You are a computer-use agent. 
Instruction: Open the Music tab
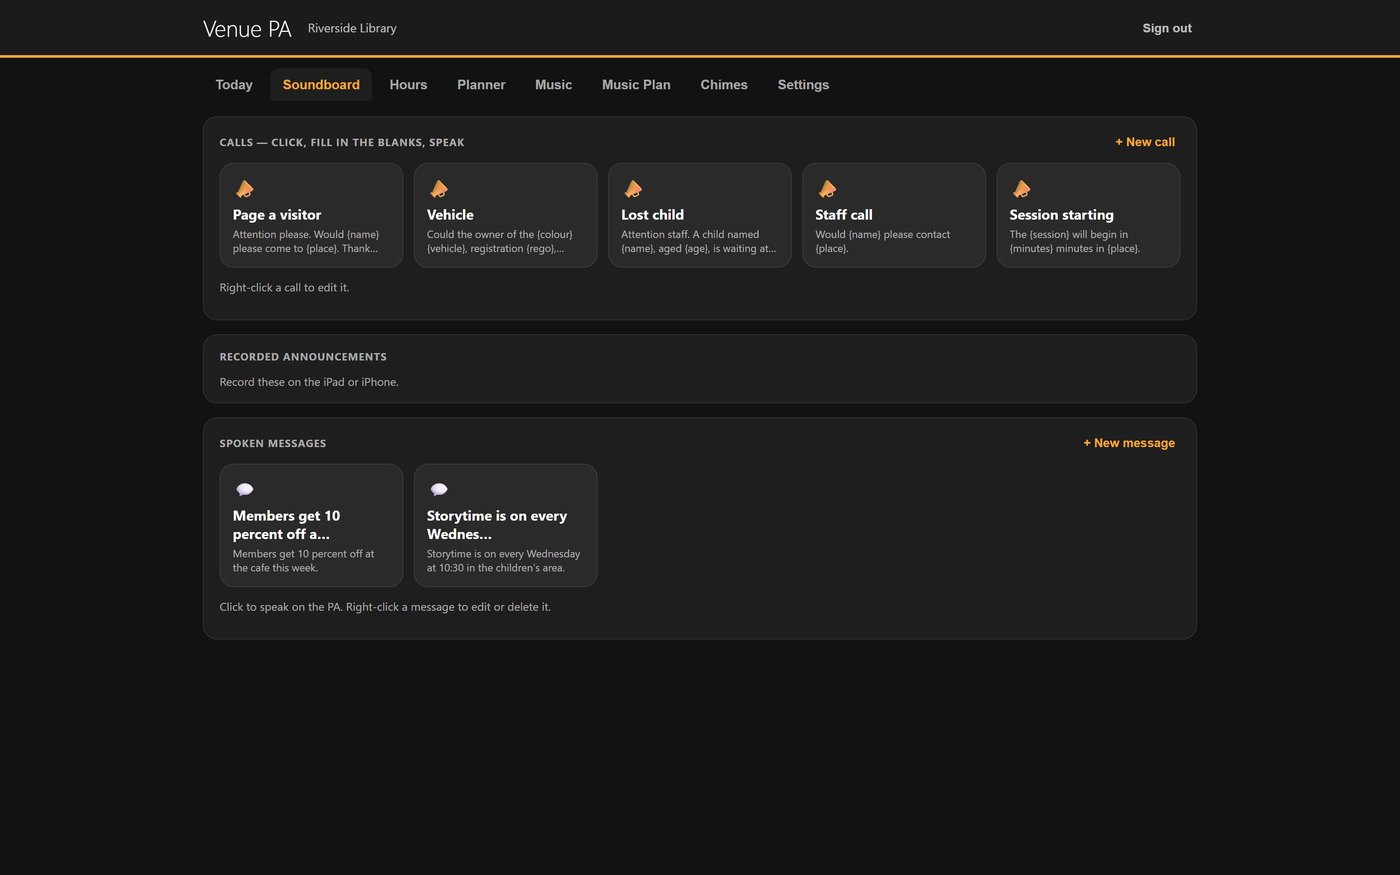click(x=553, y=85)
